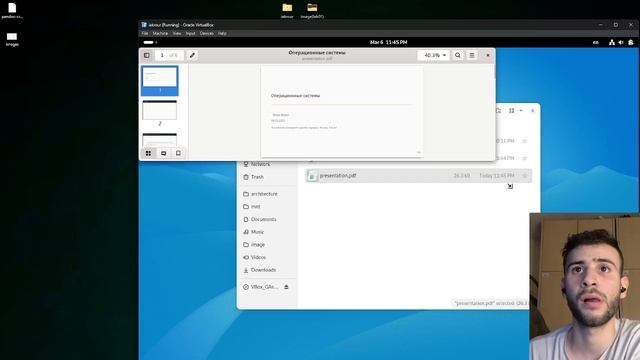Select the presentation.pdf file row
640x360 pixels.
click(x=418, y=176)
